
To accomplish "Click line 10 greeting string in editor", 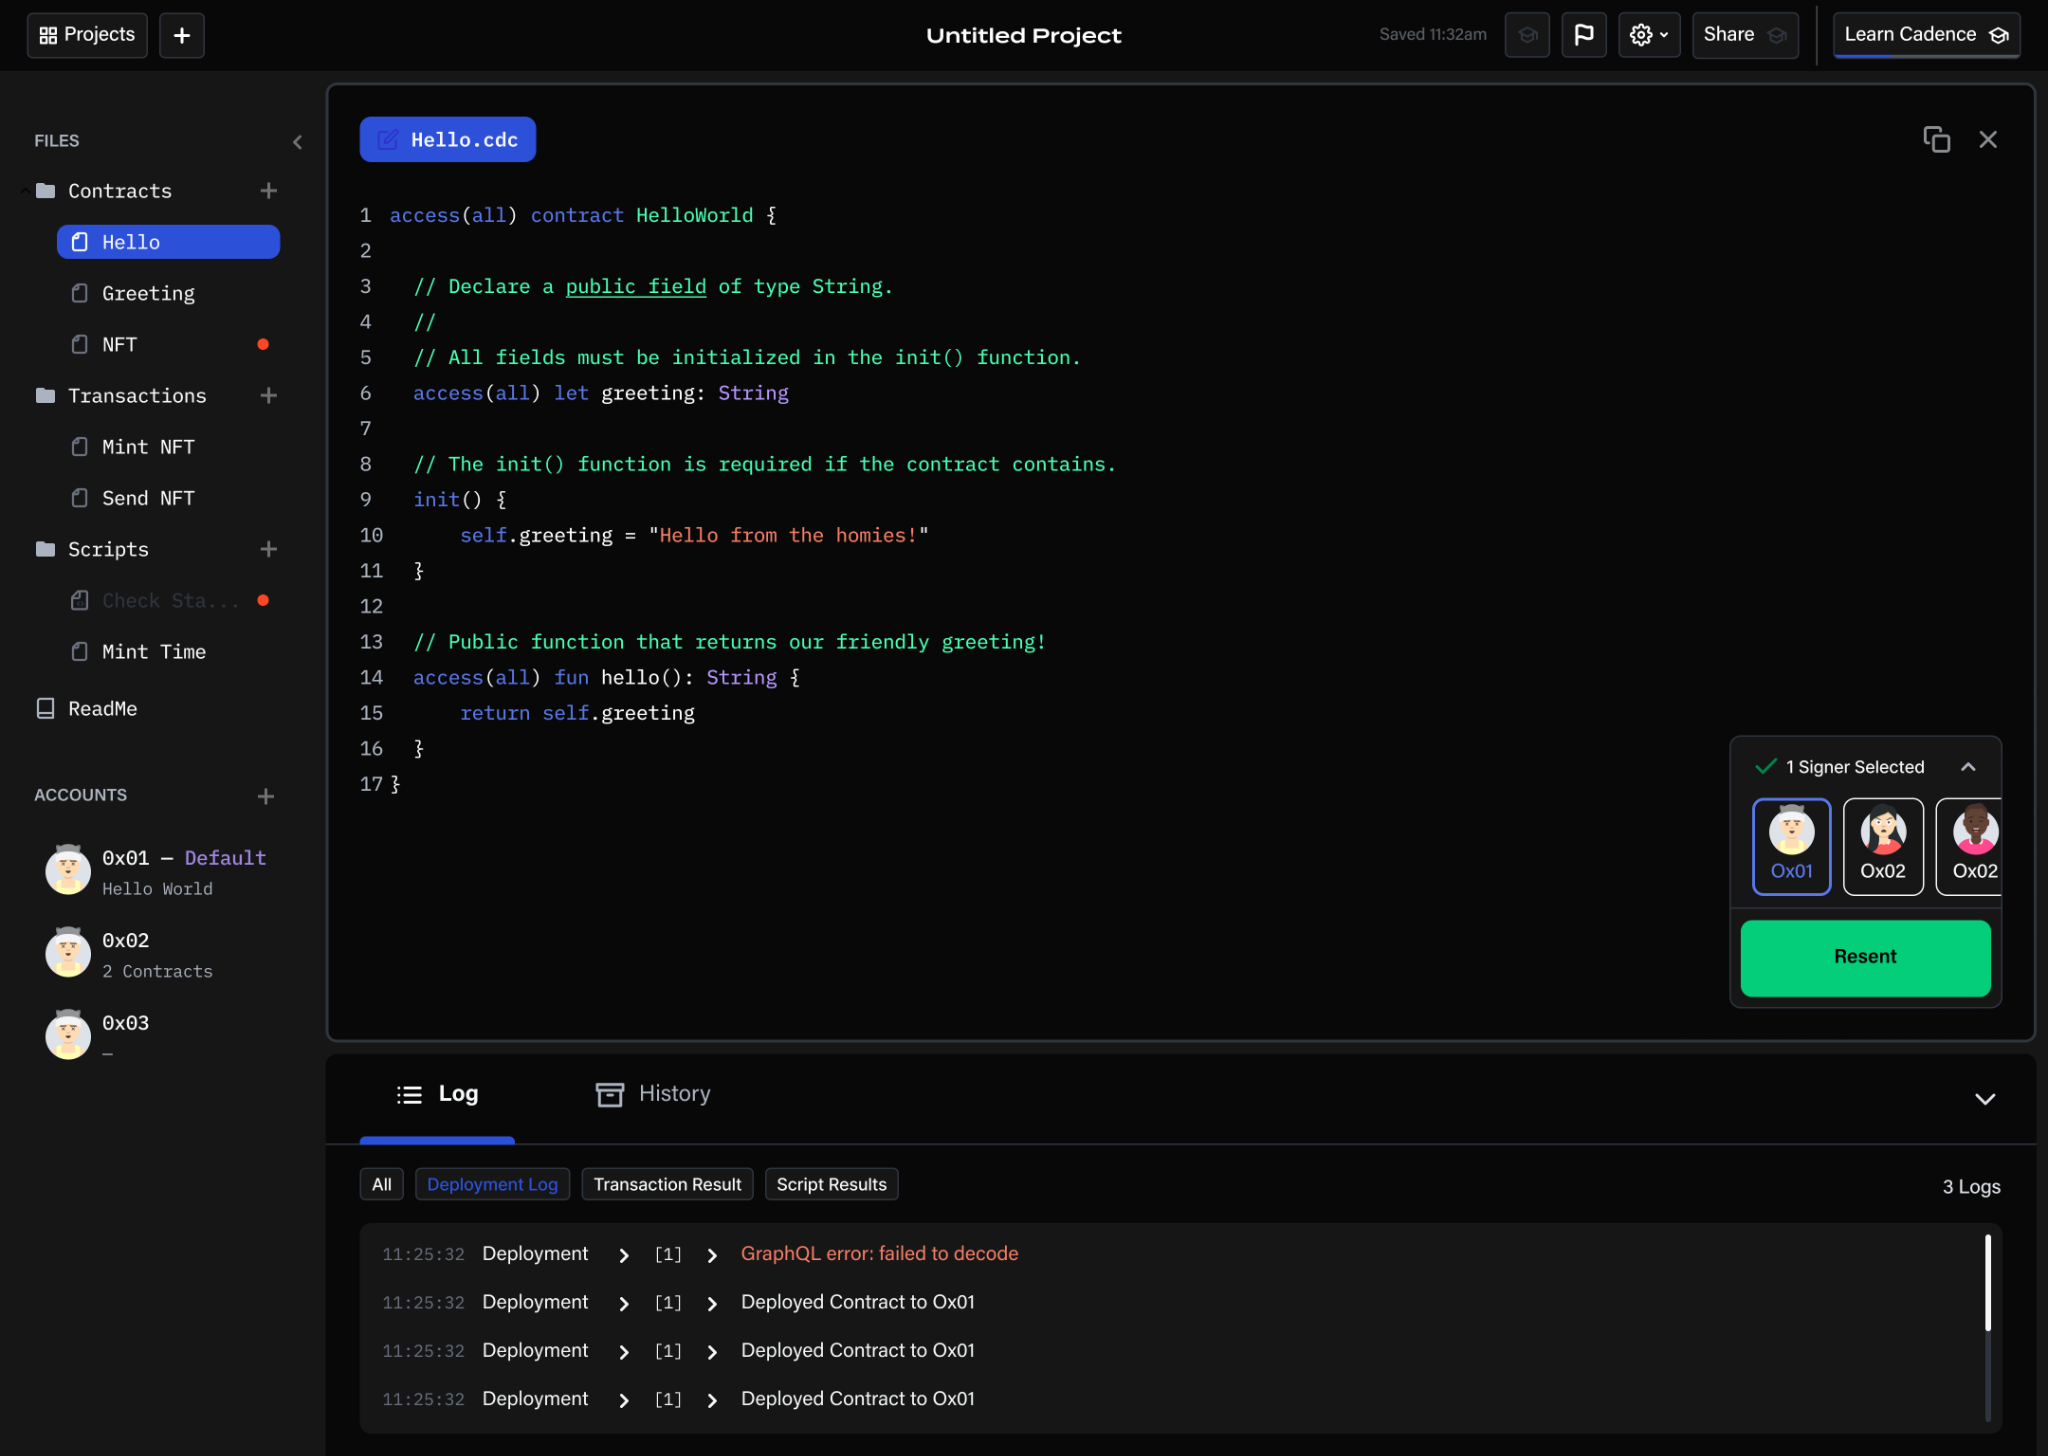I will (x=788, y=536).
